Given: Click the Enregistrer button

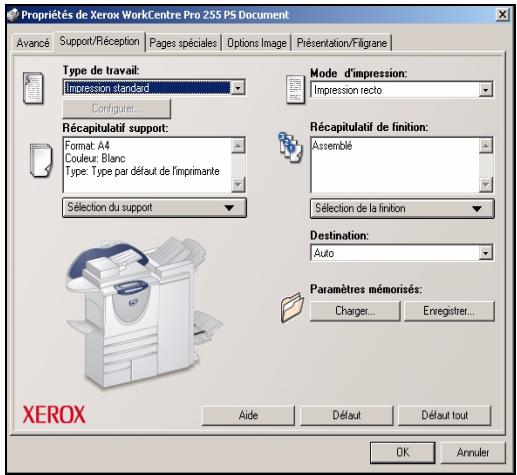Looking at the screenshot, I should pos(449,311).
